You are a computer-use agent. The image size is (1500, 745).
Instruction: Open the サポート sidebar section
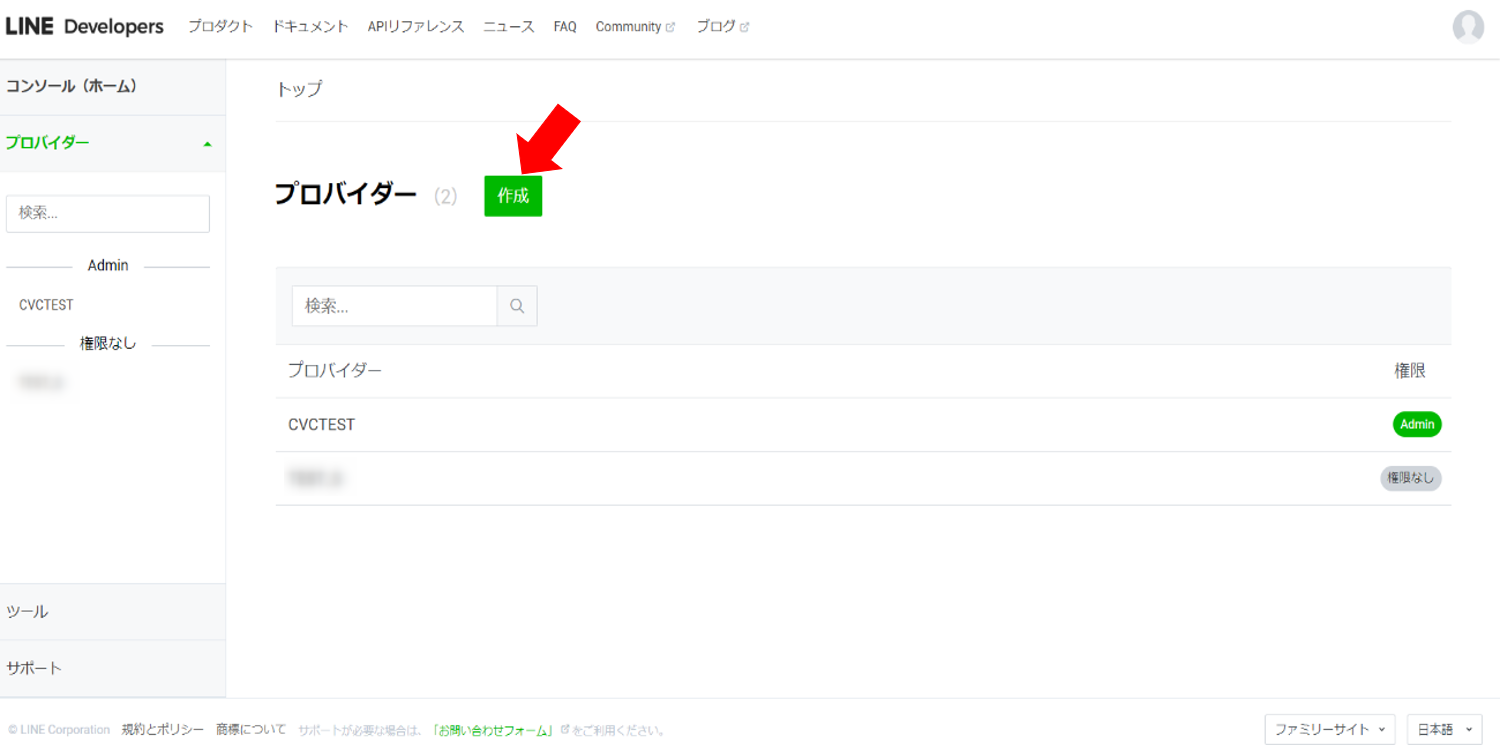(x=112, y=668)
